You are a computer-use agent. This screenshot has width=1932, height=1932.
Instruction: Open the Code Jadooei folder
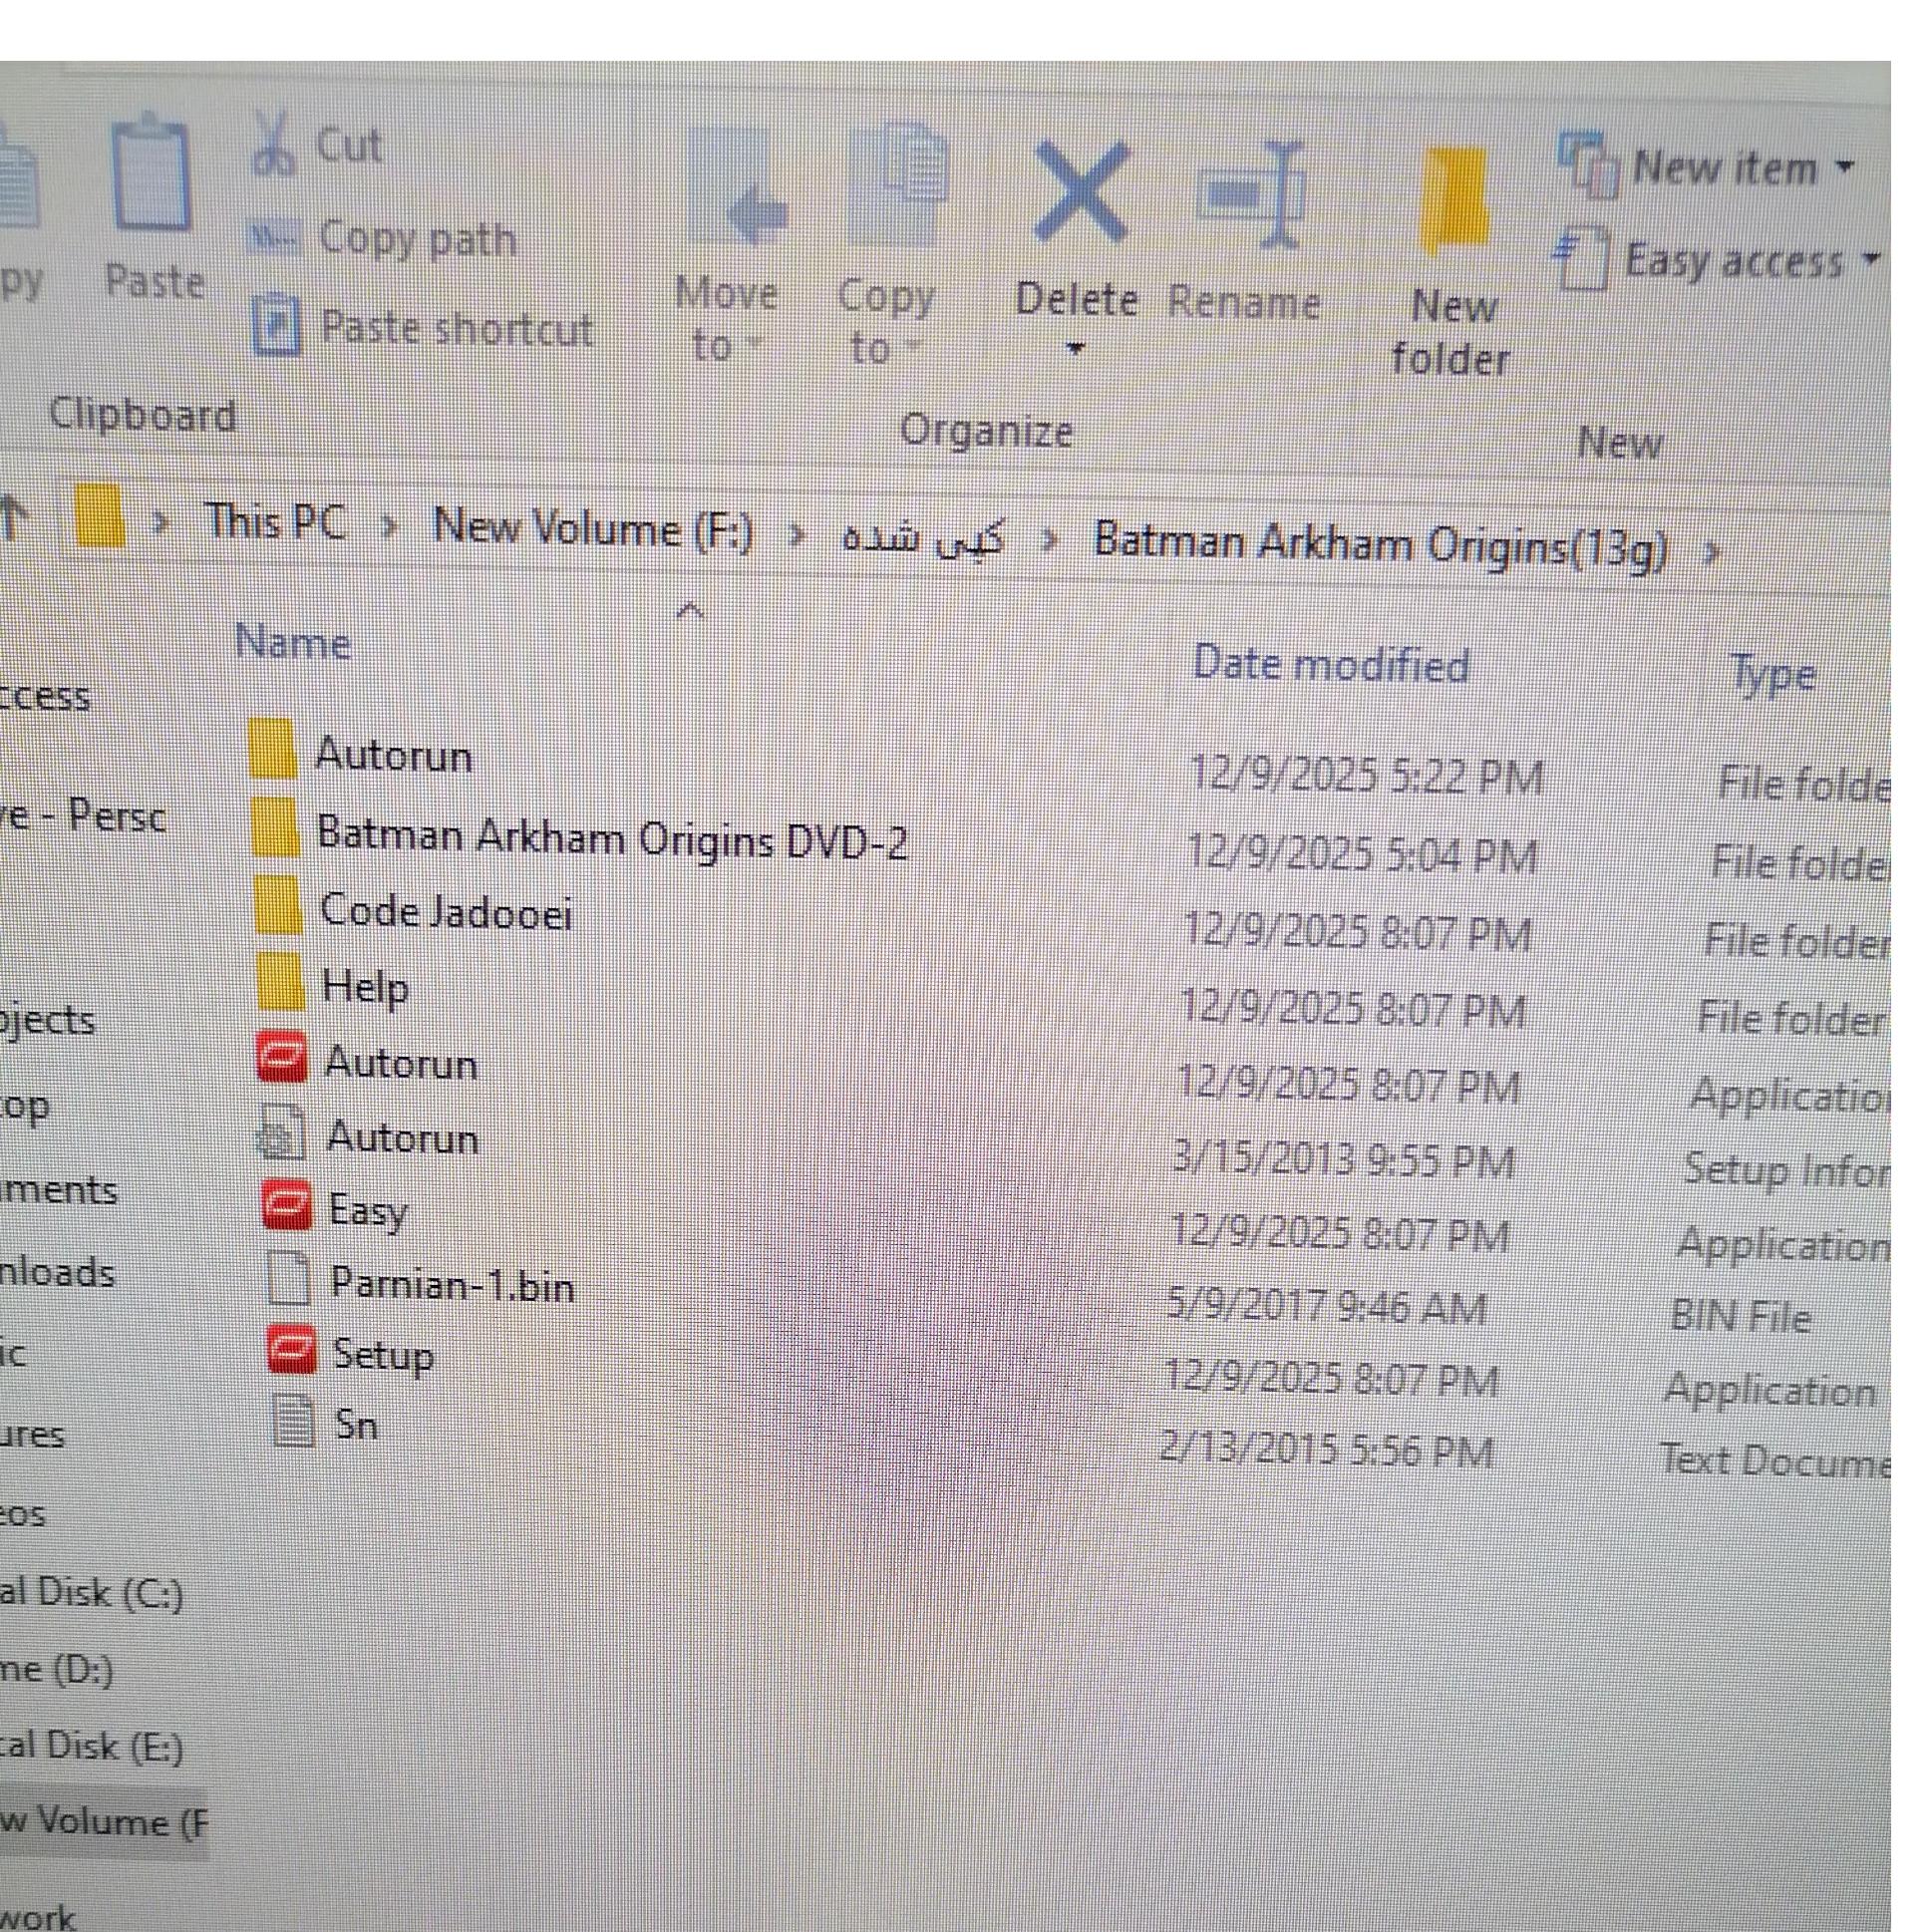[x=445, y=911]
